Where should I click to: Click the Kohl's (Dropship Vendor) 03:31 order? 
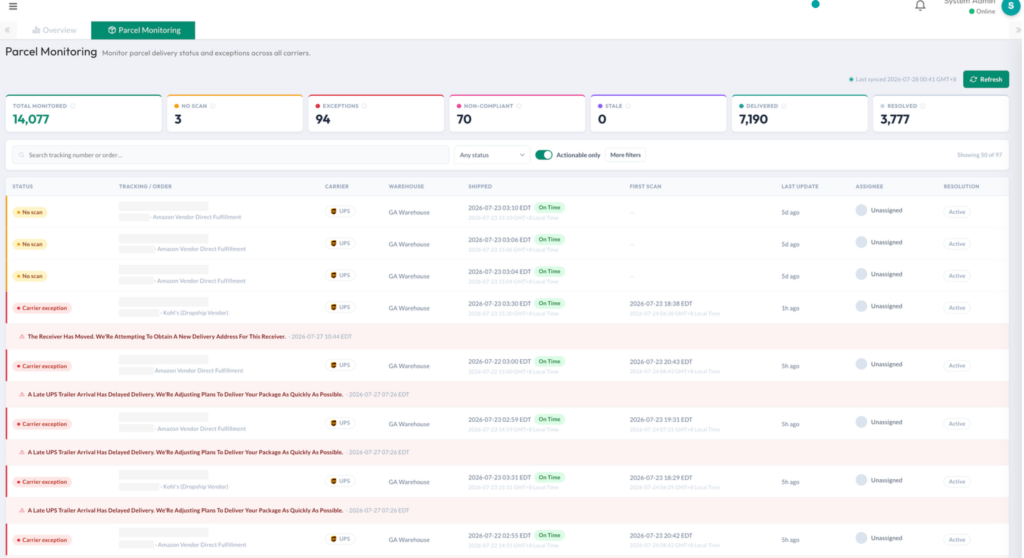[195, 487]
